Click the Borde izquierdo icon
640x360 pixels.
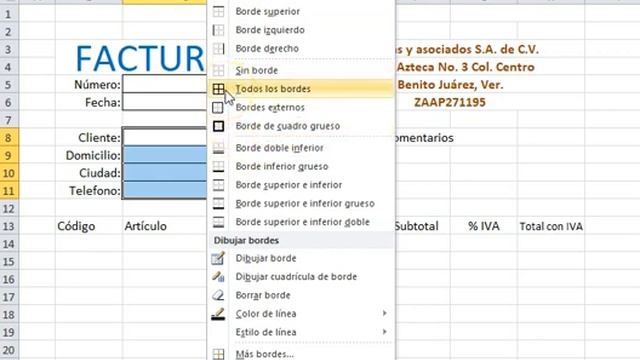[218, 30]
